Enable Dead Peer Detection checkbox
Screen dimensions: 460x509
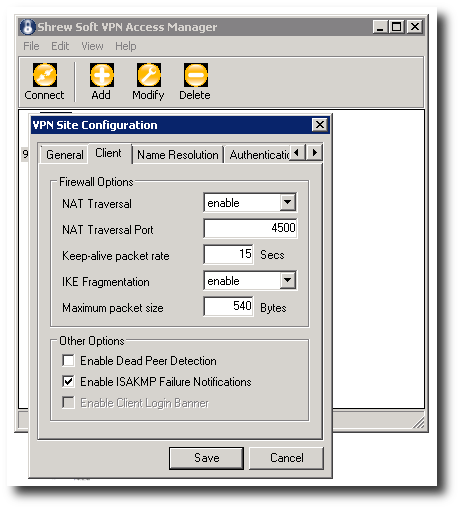(x=68, y=361)
